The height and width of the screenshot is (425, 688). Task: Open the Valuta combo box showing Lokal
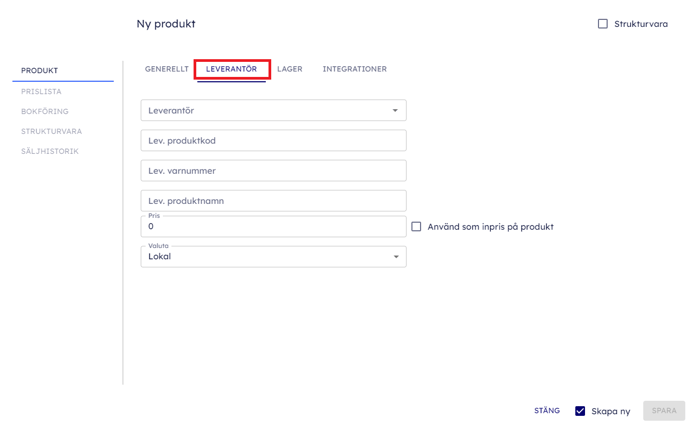pyautogui.click(x=265, y=257)
